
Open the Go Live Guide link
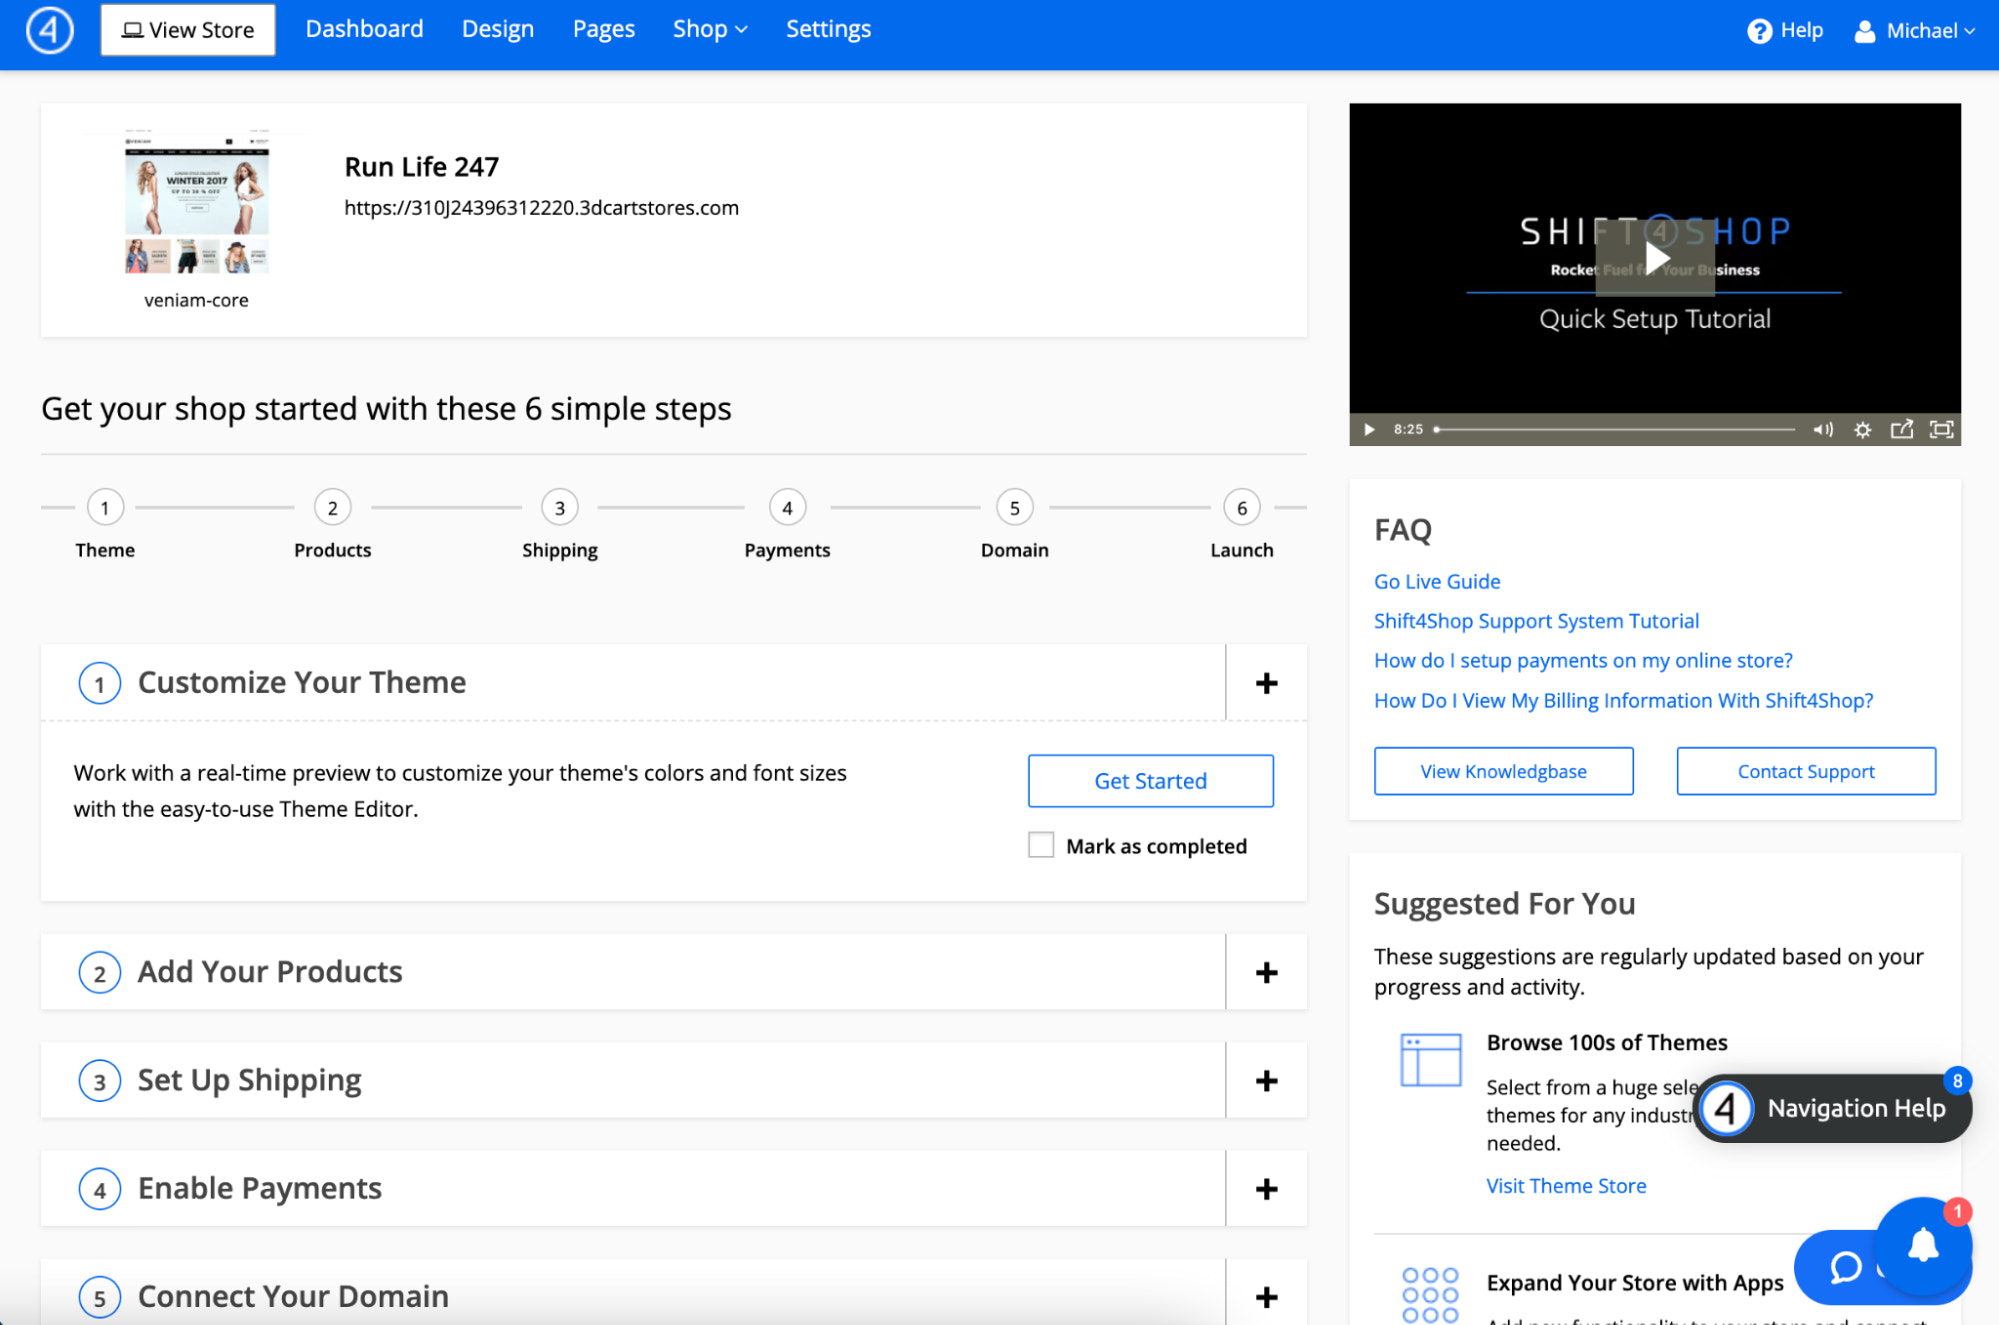pos(1436,581)
